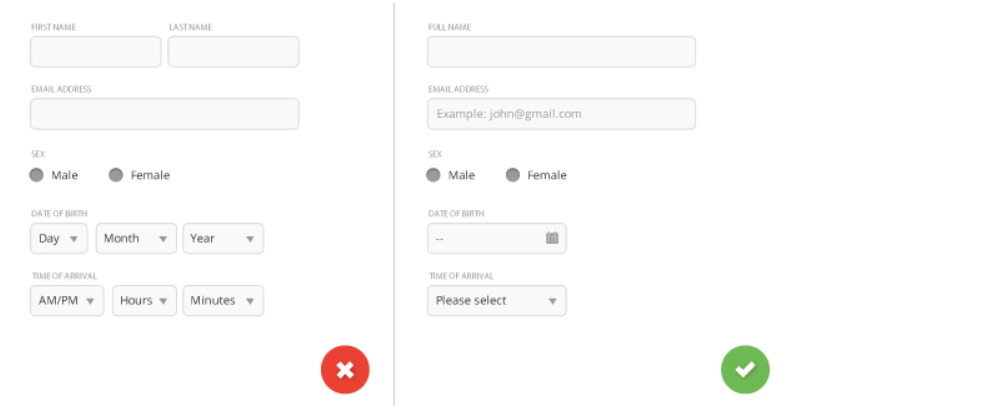Click the Date of Birth date field

pyautogui.click(x=497, y=239)
